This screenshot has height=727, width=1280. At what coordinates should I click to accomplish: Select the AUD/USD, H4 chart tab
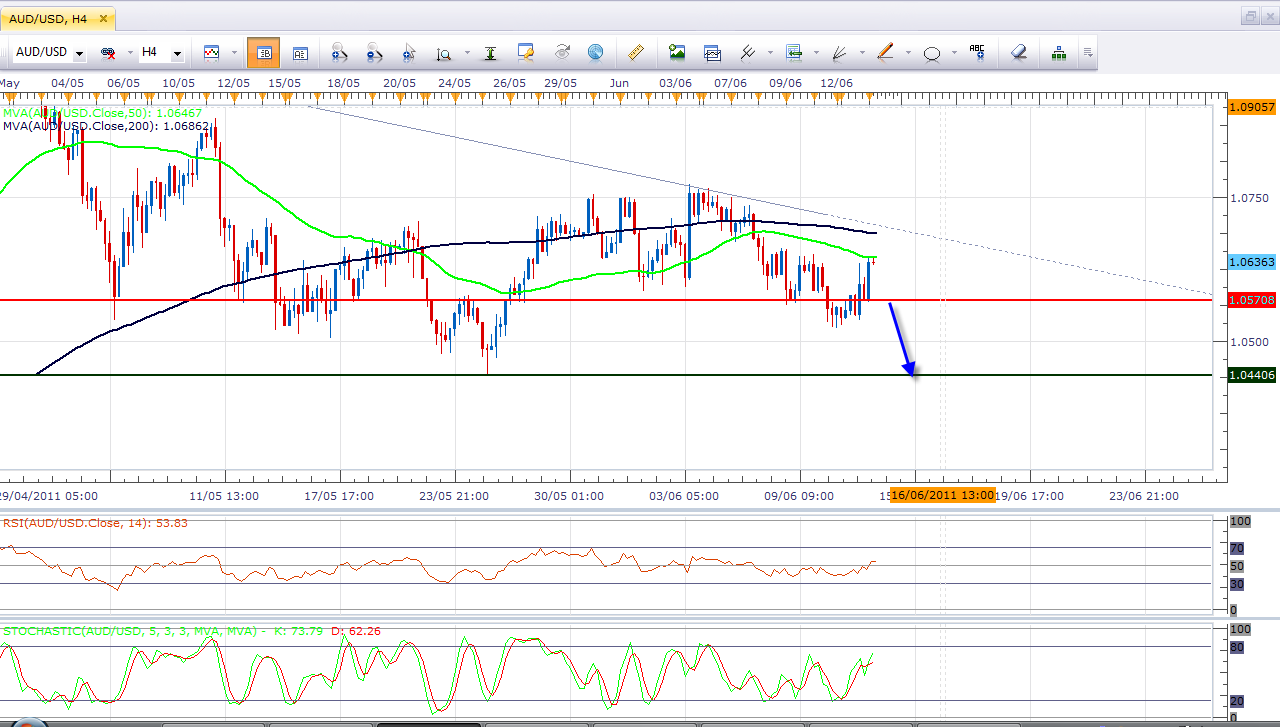pyautogui.click(x=58, y=18)
